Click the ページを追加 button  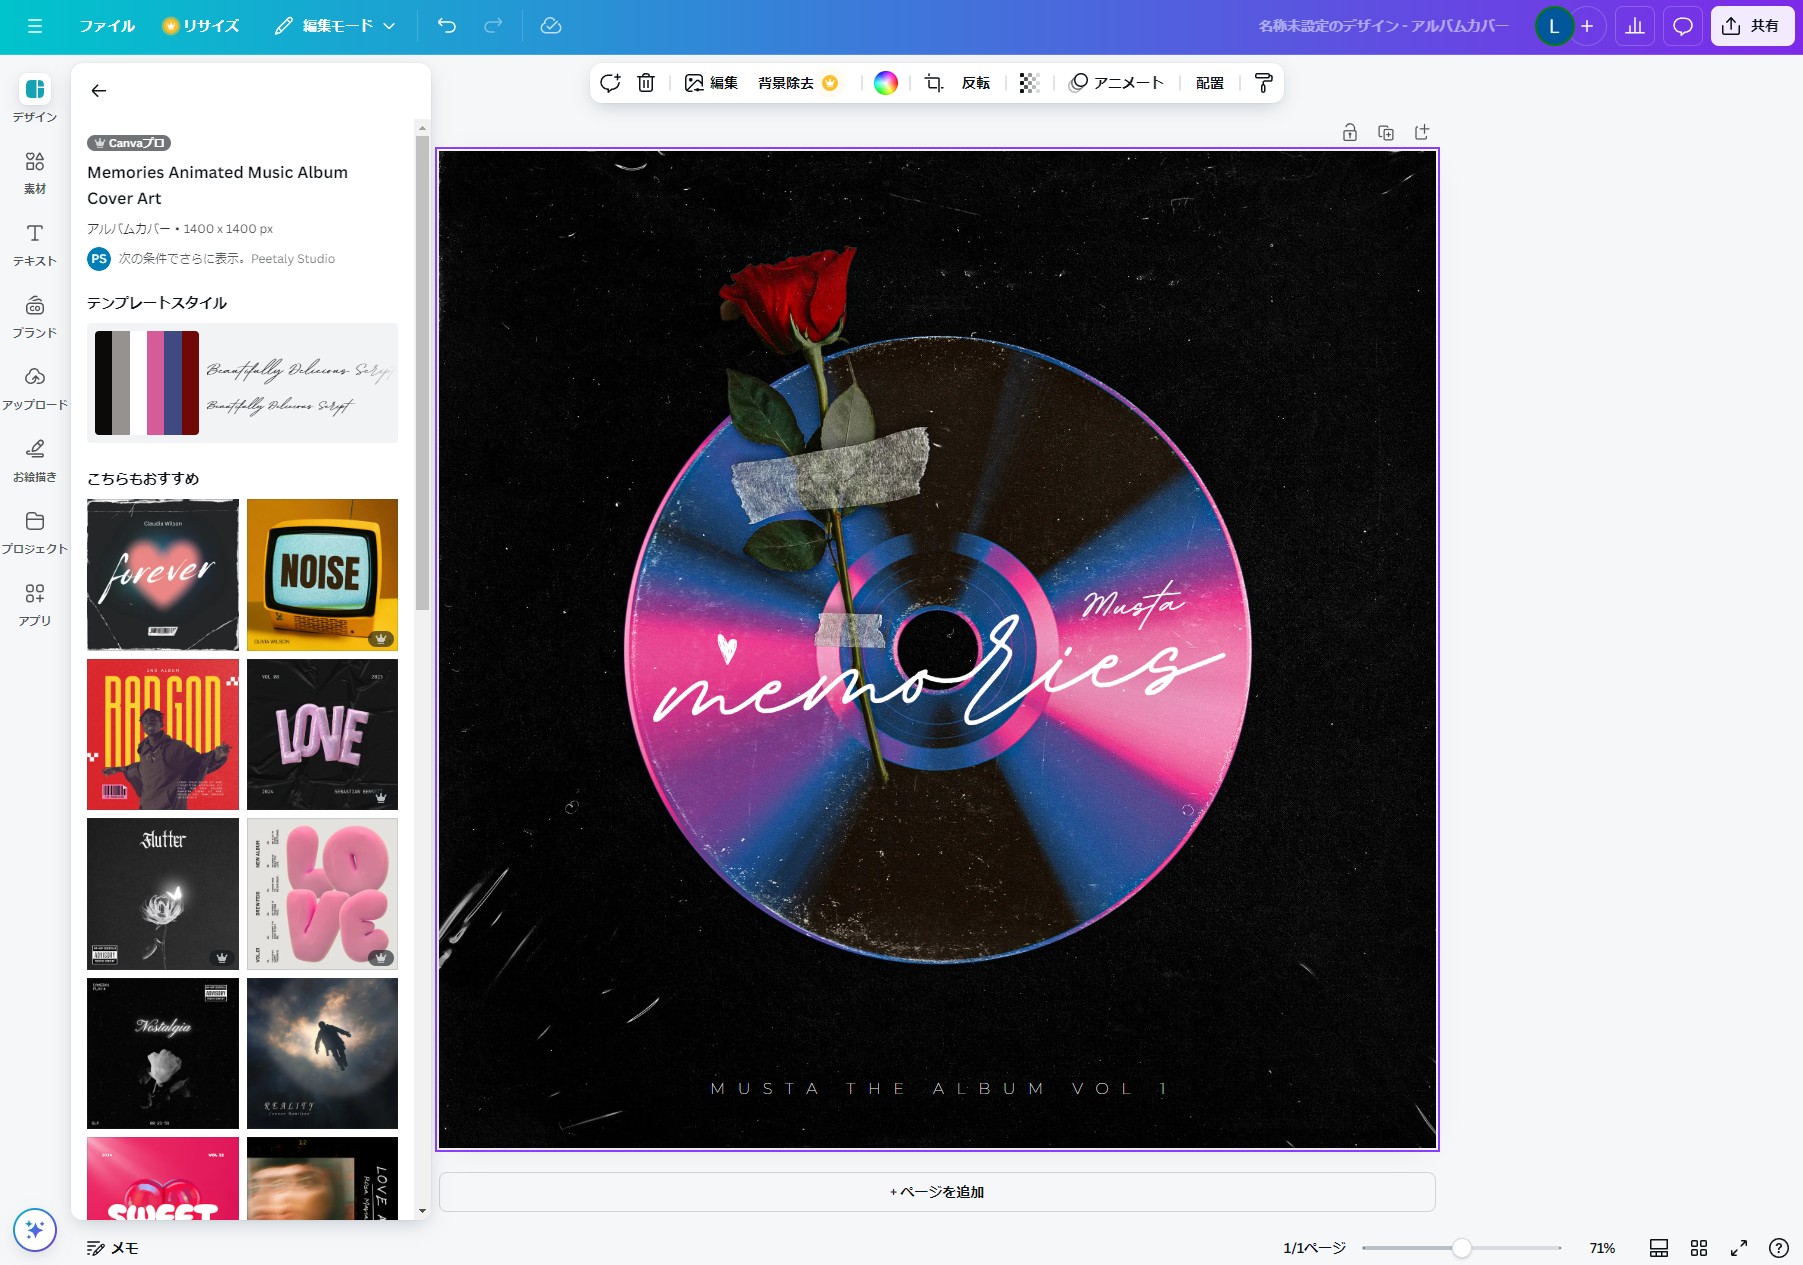[937, 1192]
